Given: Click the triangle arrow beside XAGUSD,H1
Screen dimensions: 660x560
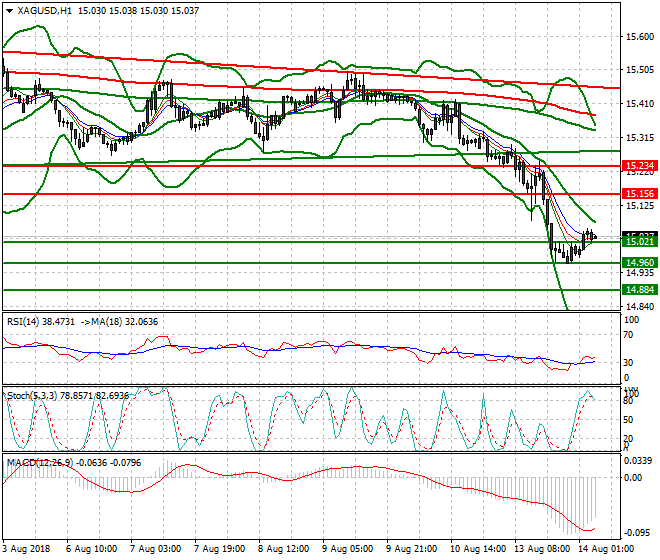Looking at the screenshot, I should pos(9,10).
